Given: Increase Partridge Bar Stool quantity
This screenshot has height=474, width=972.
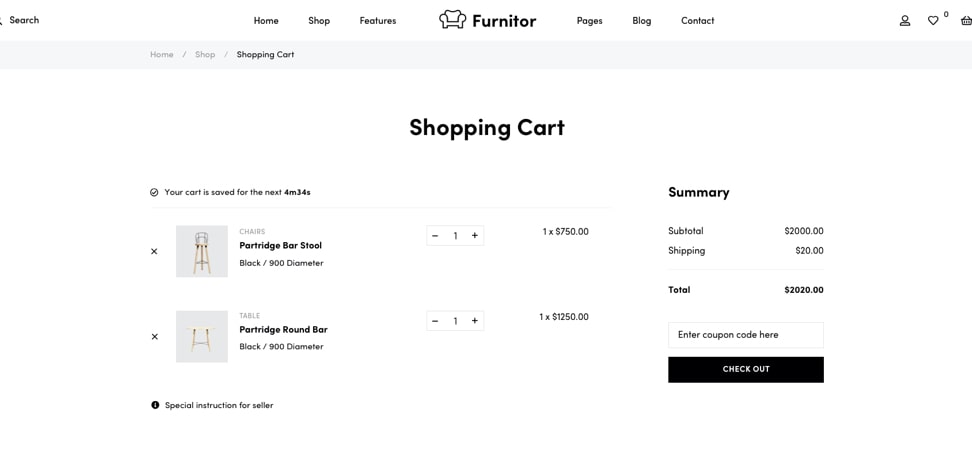Looking at the screenshot, I should [475, 236].
